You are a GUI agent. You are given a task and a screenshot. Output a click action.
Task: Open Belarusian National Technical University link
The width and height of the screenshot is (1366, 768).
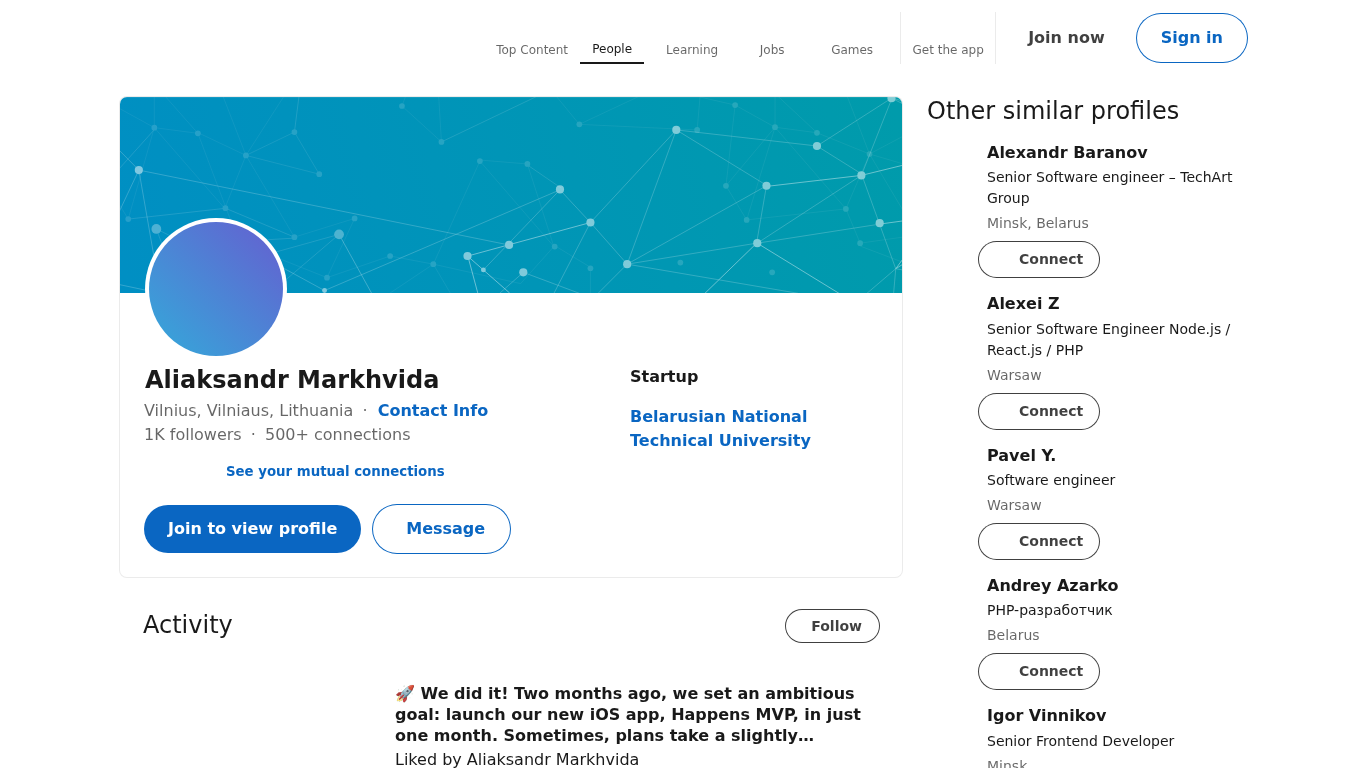click(x=720, y=428)
